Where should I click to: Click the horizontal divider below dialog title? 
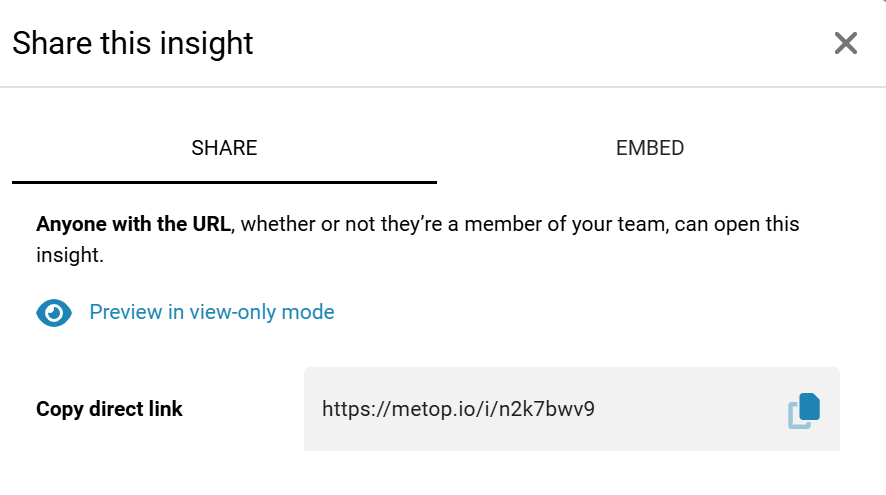point(443,87)
